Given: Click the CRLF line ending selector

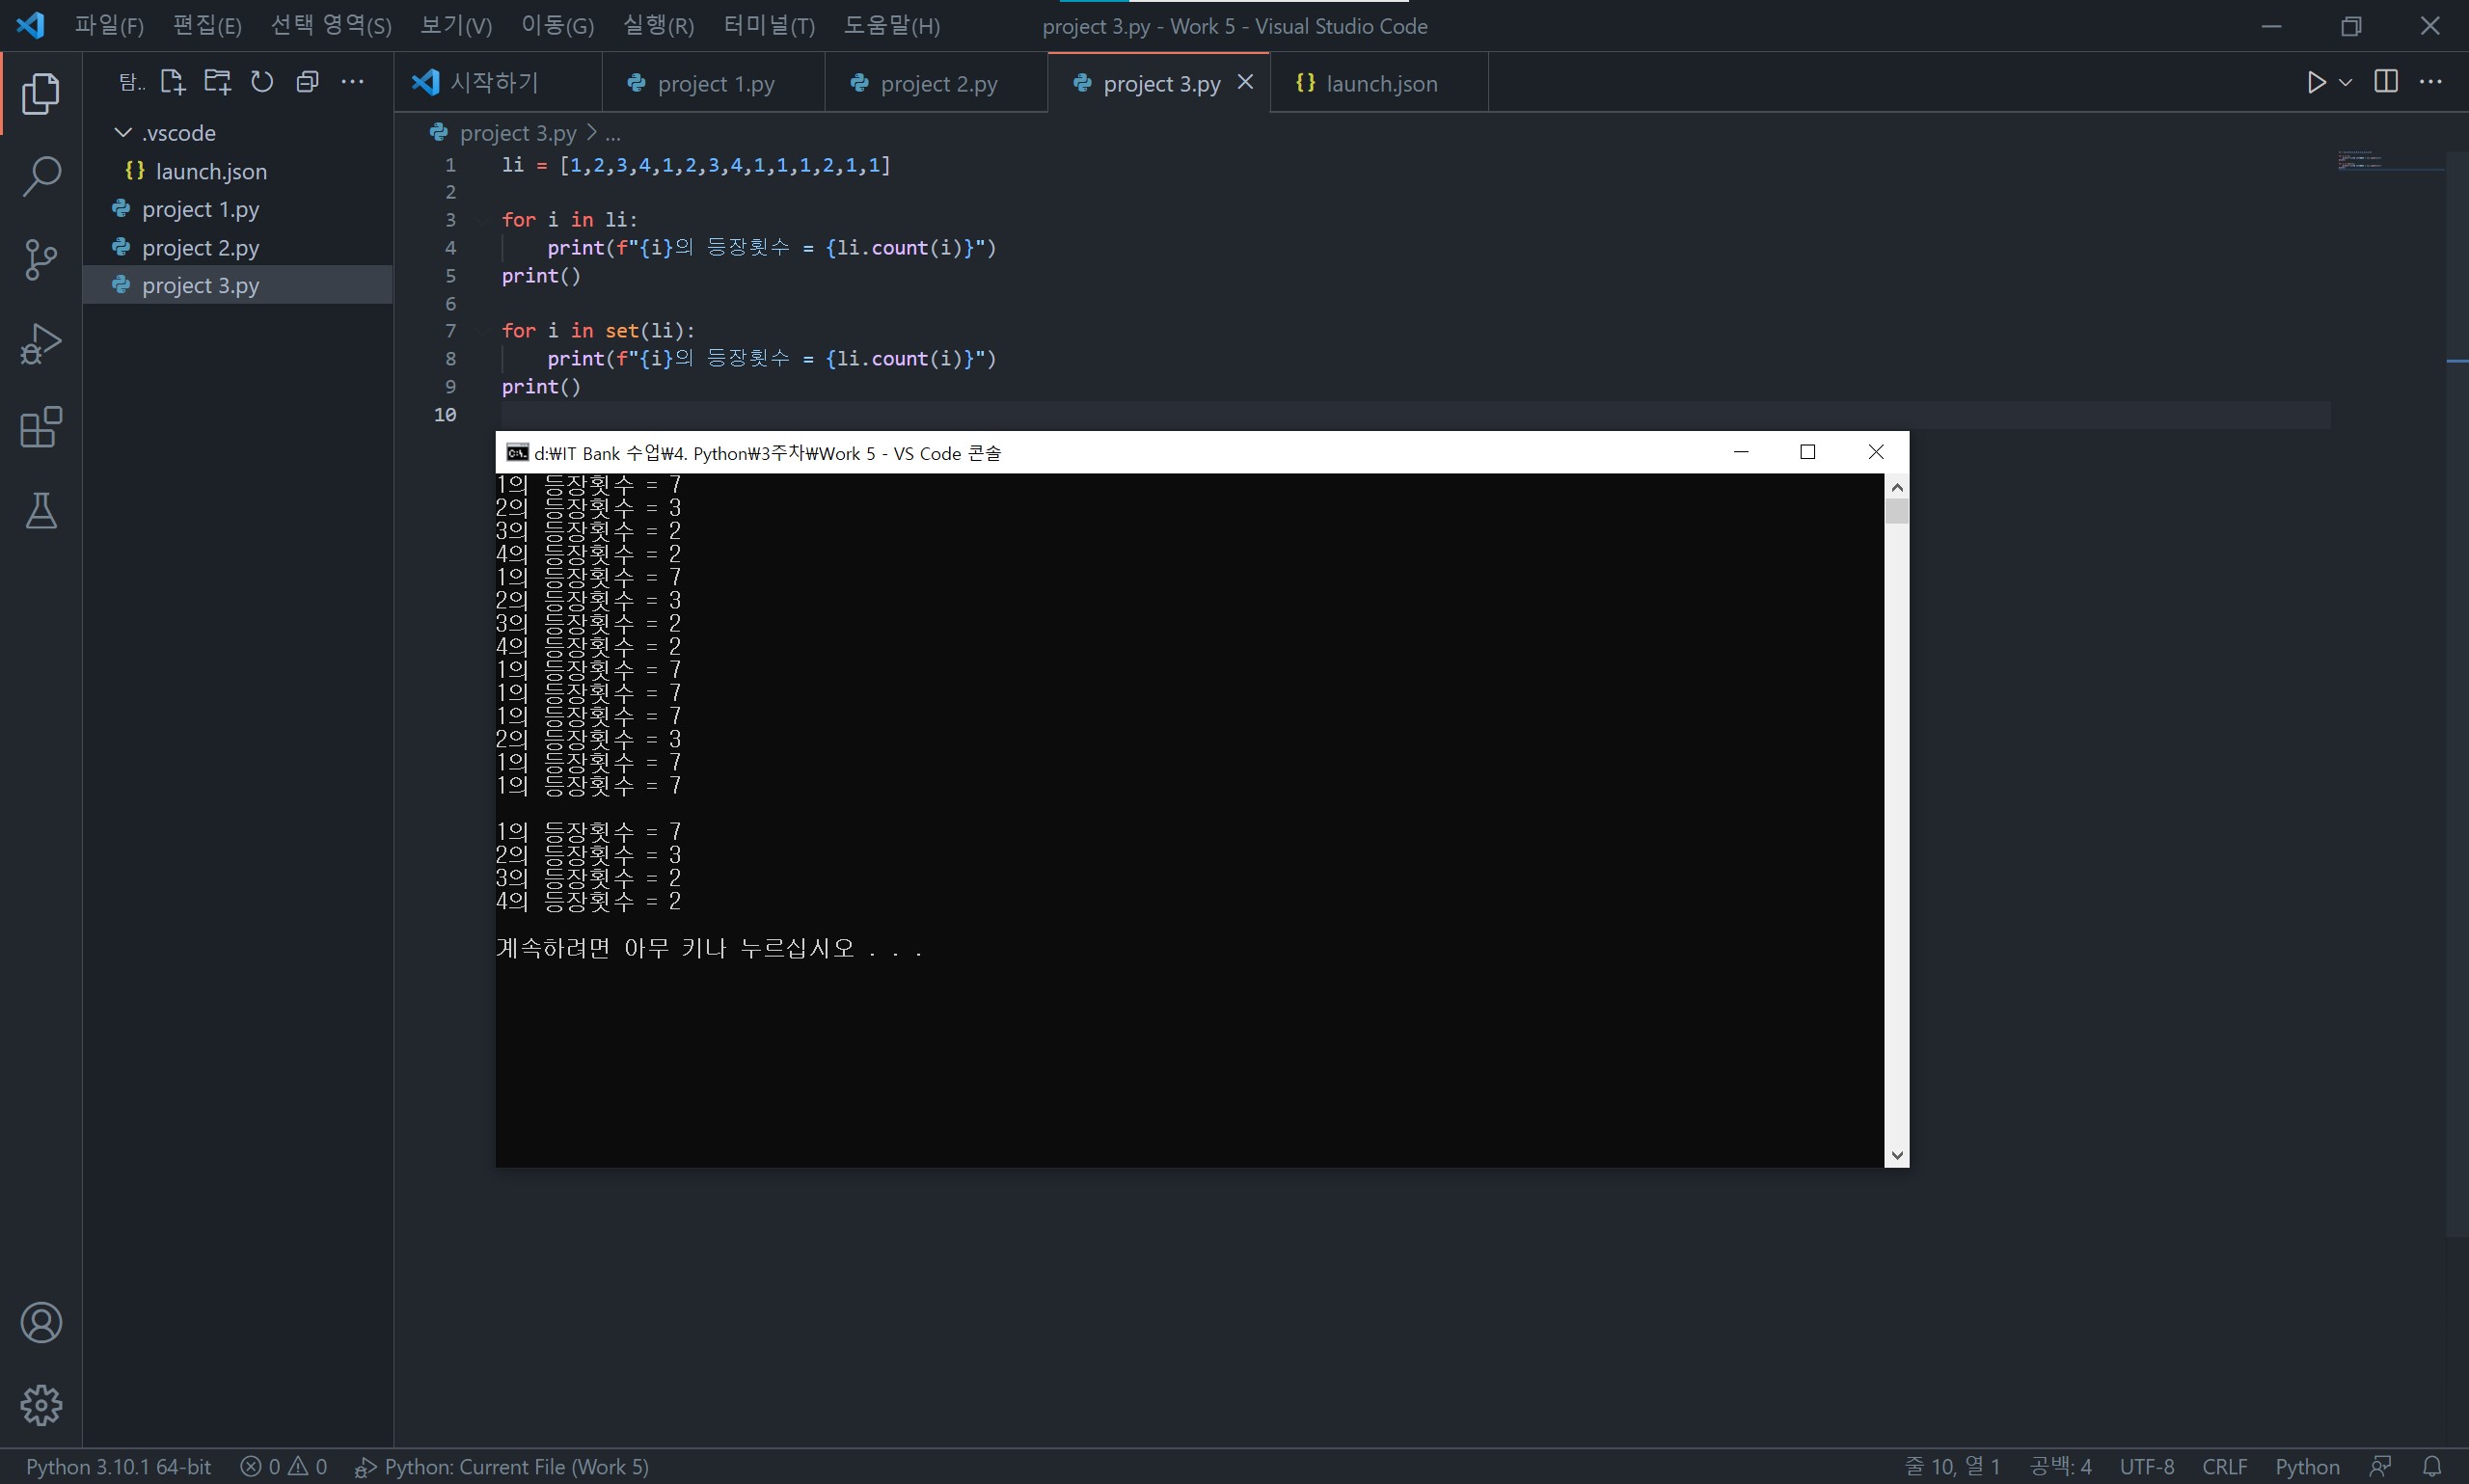Looking at the screenshot, I should [2224, 1466].
